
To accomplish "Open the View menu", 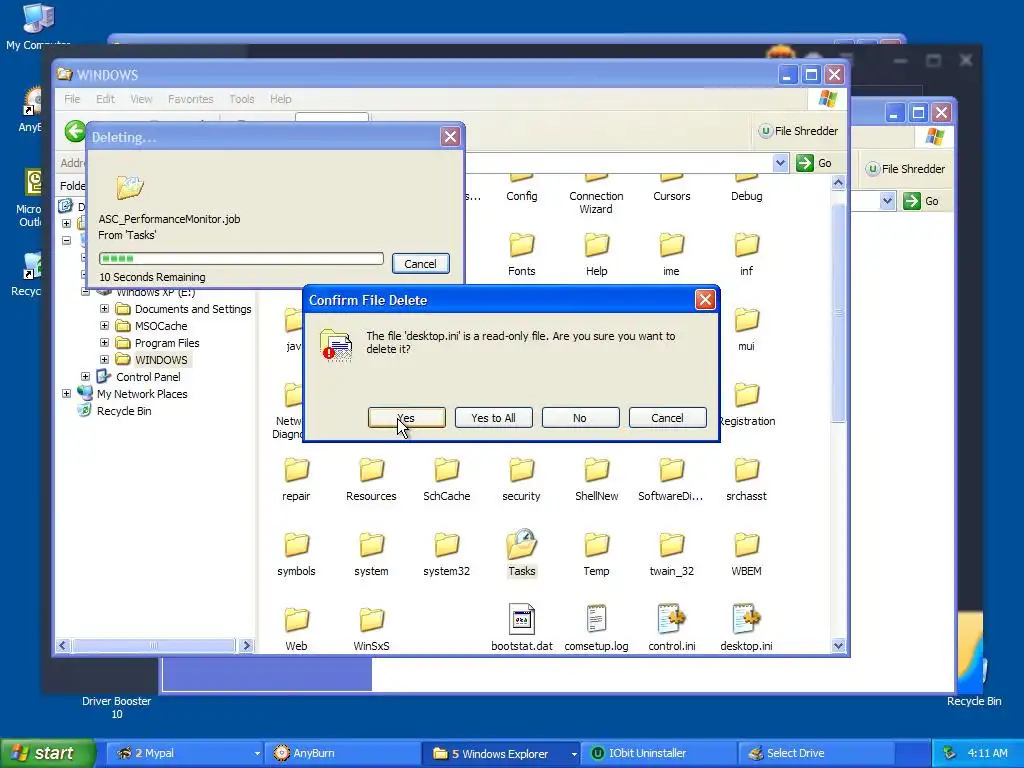I will (x=141, y=99).
